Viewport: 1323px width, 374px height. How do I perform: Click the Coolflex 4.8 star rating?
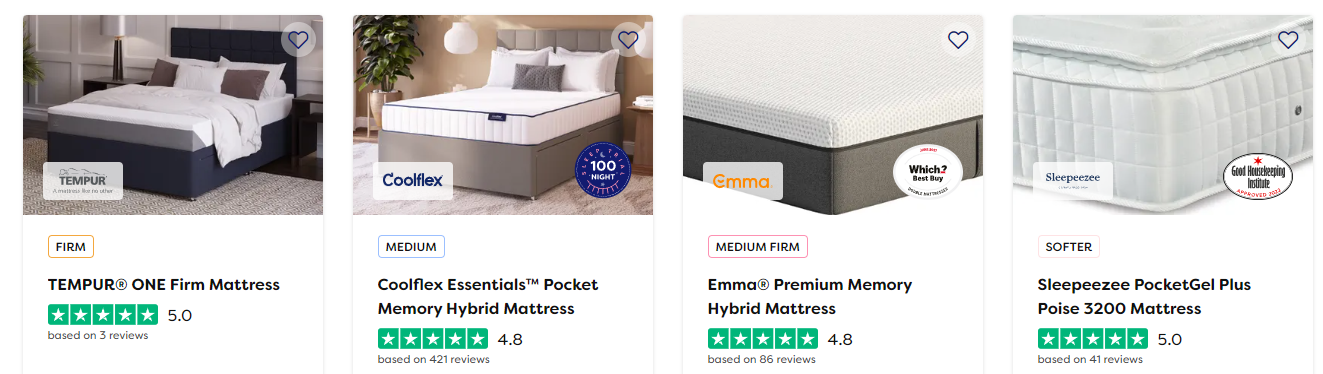450,339
